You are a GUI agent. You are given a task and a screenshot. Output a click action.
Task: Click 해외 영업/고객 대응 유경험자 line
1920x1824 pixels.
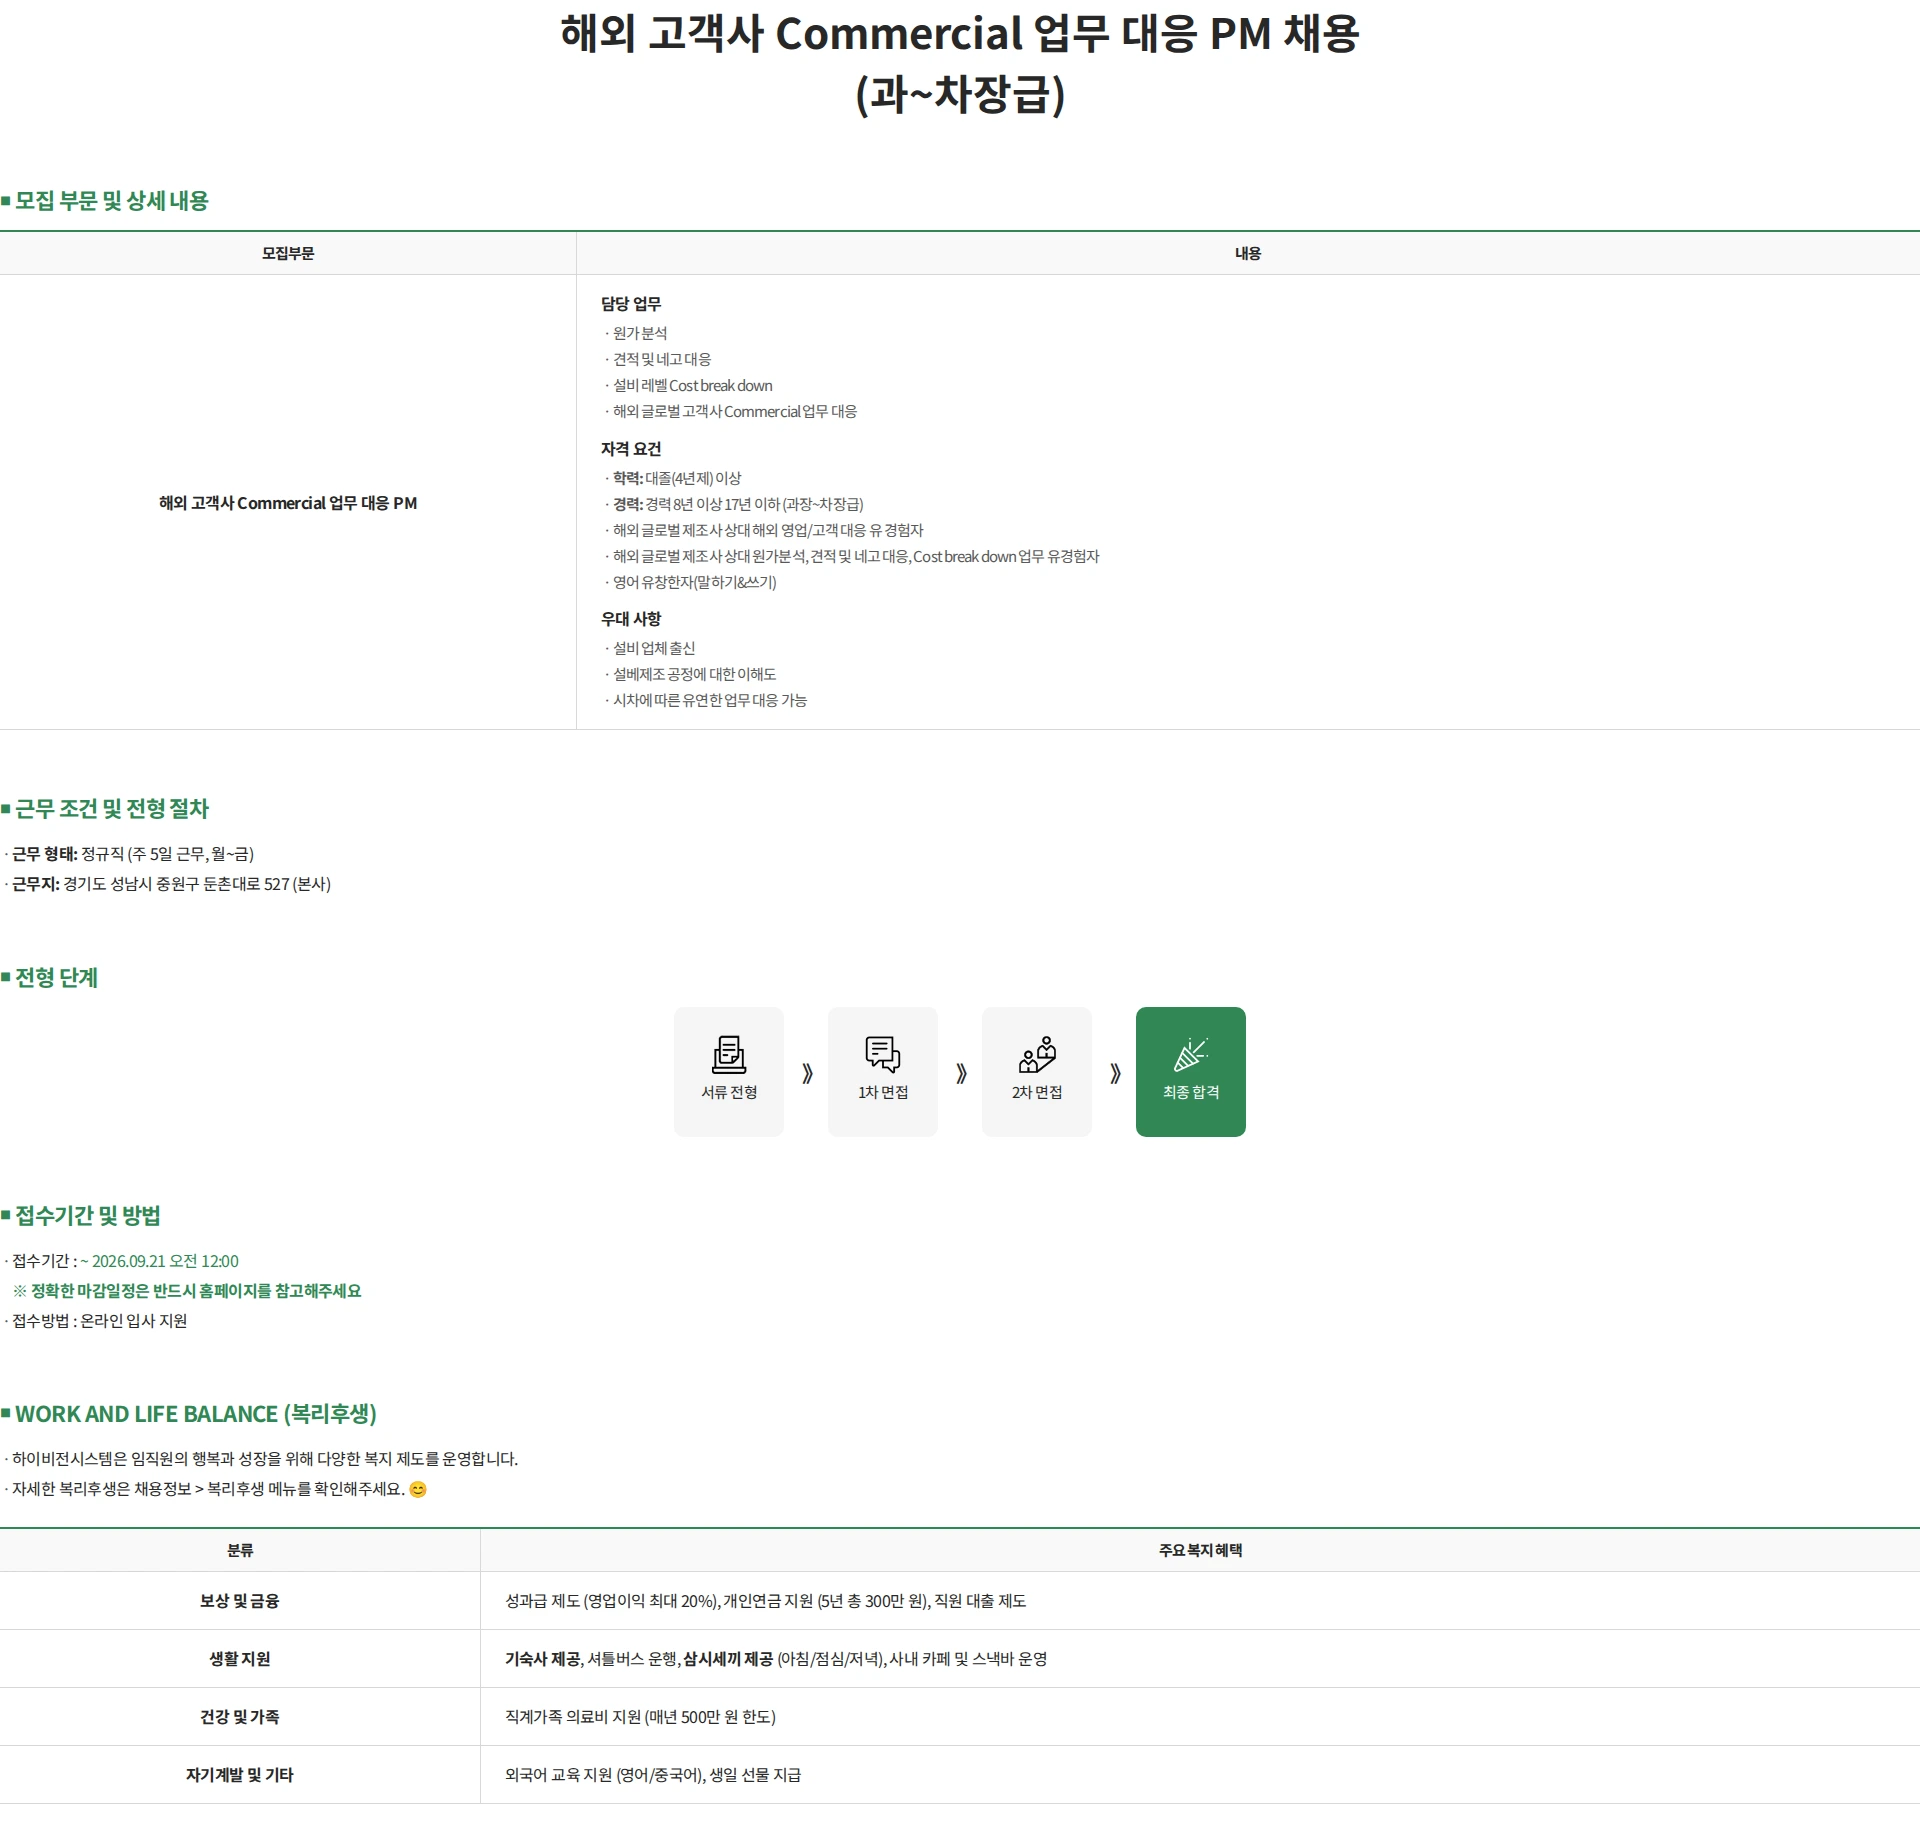point(764,530)
